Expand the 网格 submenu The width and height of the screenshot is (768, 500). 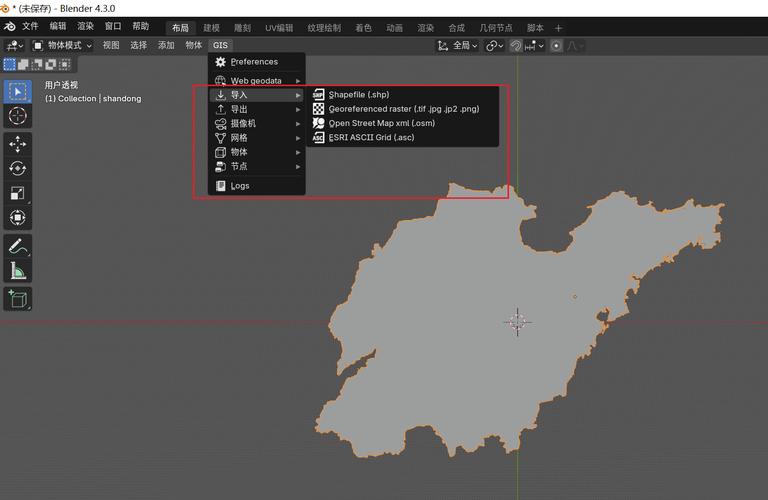pyautogui.click(x=257, y=138)
